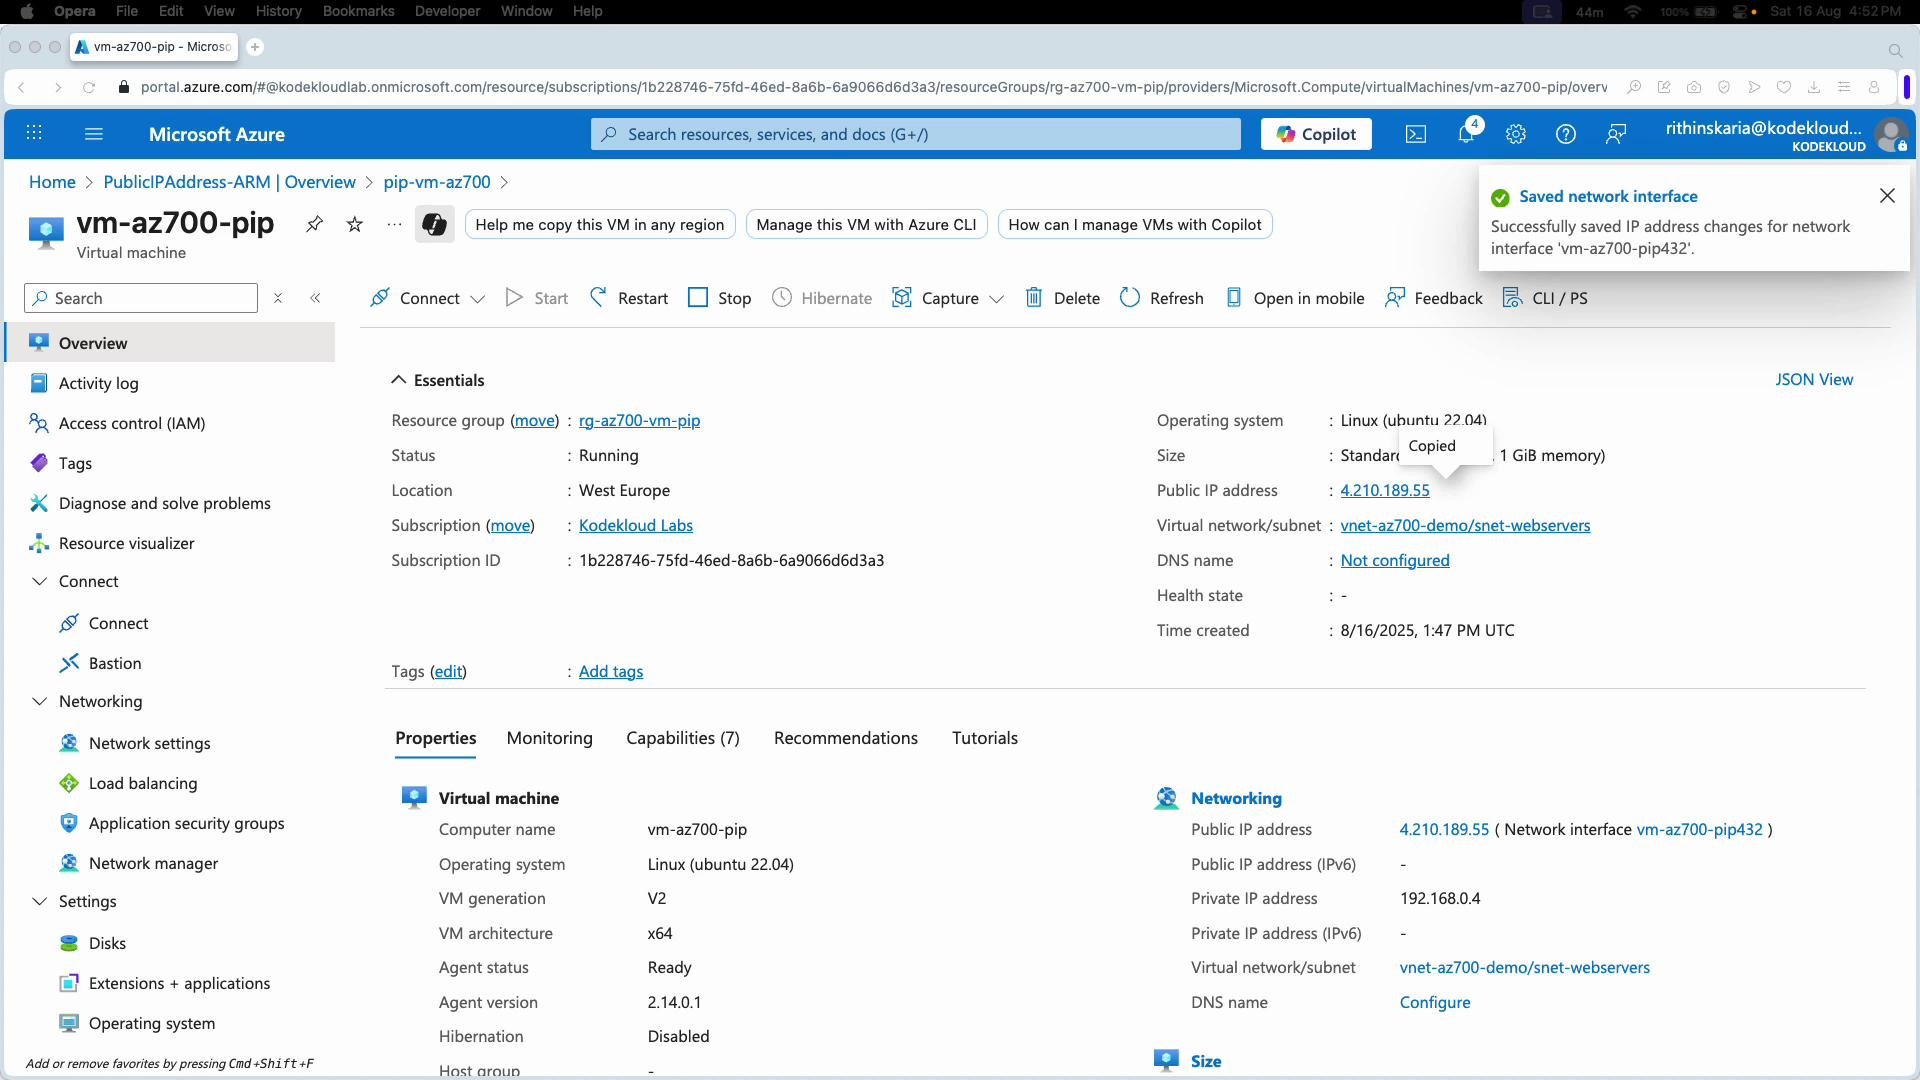Image resolution: width=1920 pixels, height=1080 pixels.
Task: Dismiss the Saved network interface notification
Action: click(1887, 196)
